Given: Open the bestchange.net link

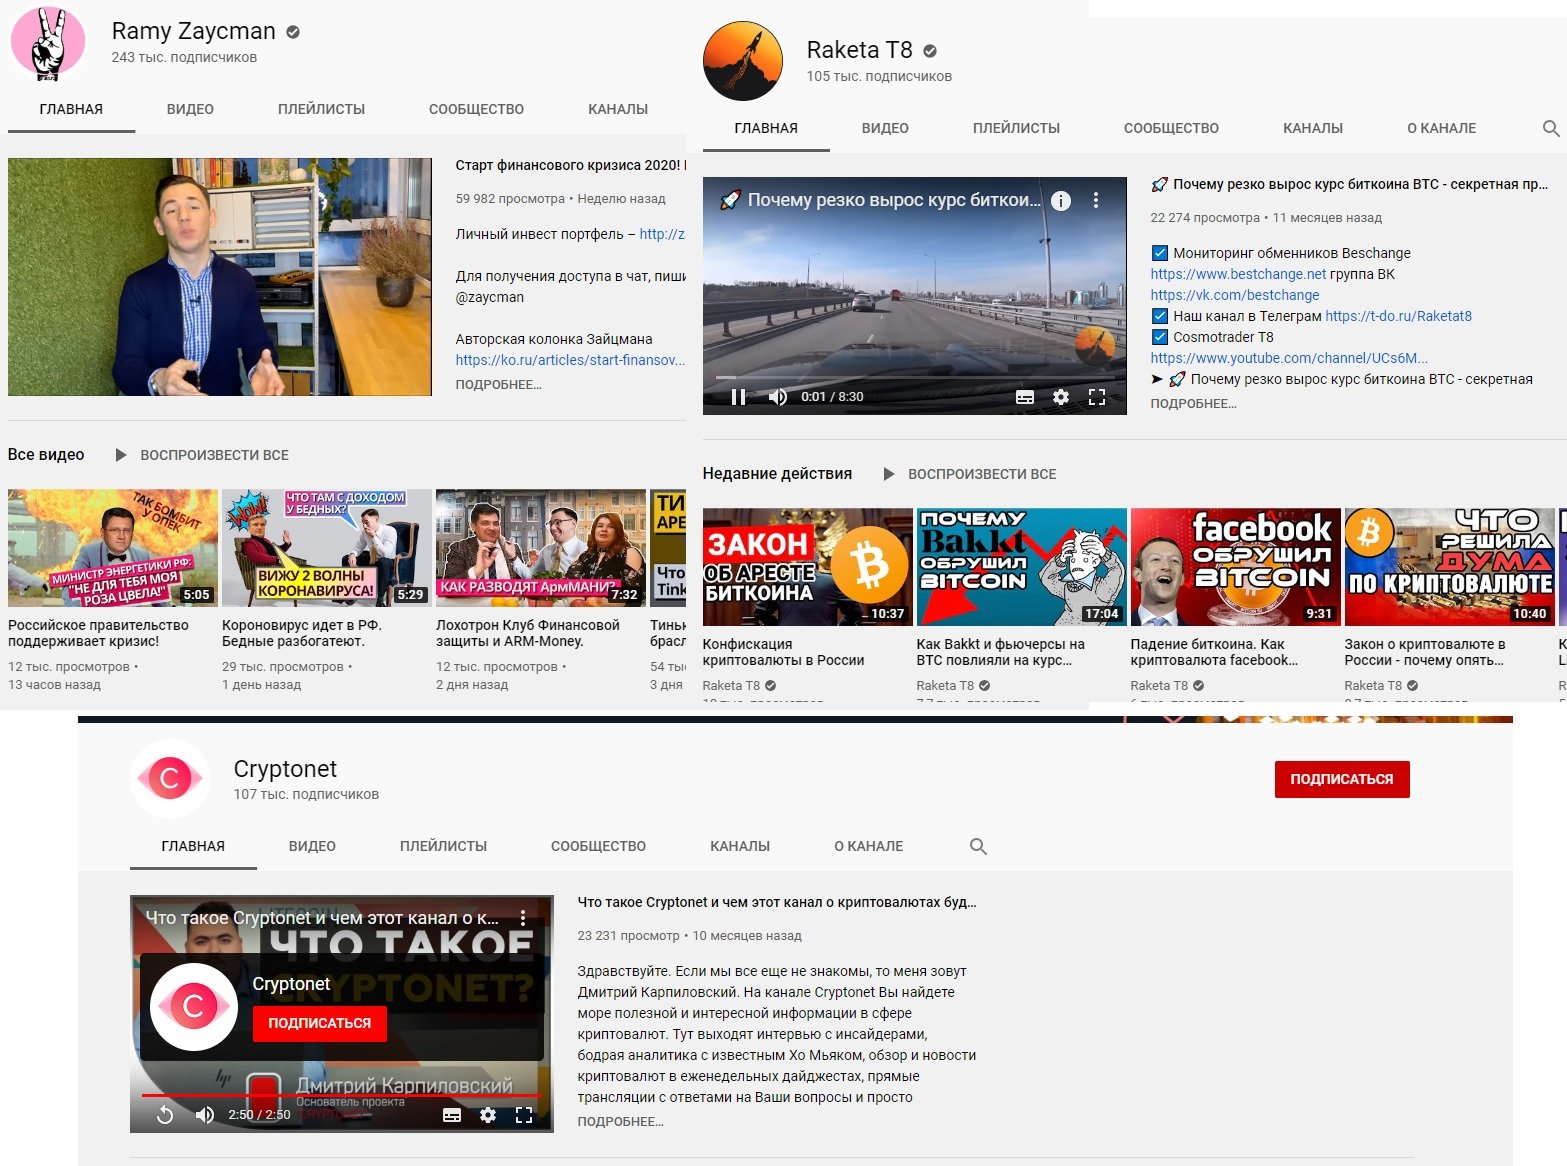Looking at the screenshot, I should (1238, 274).
